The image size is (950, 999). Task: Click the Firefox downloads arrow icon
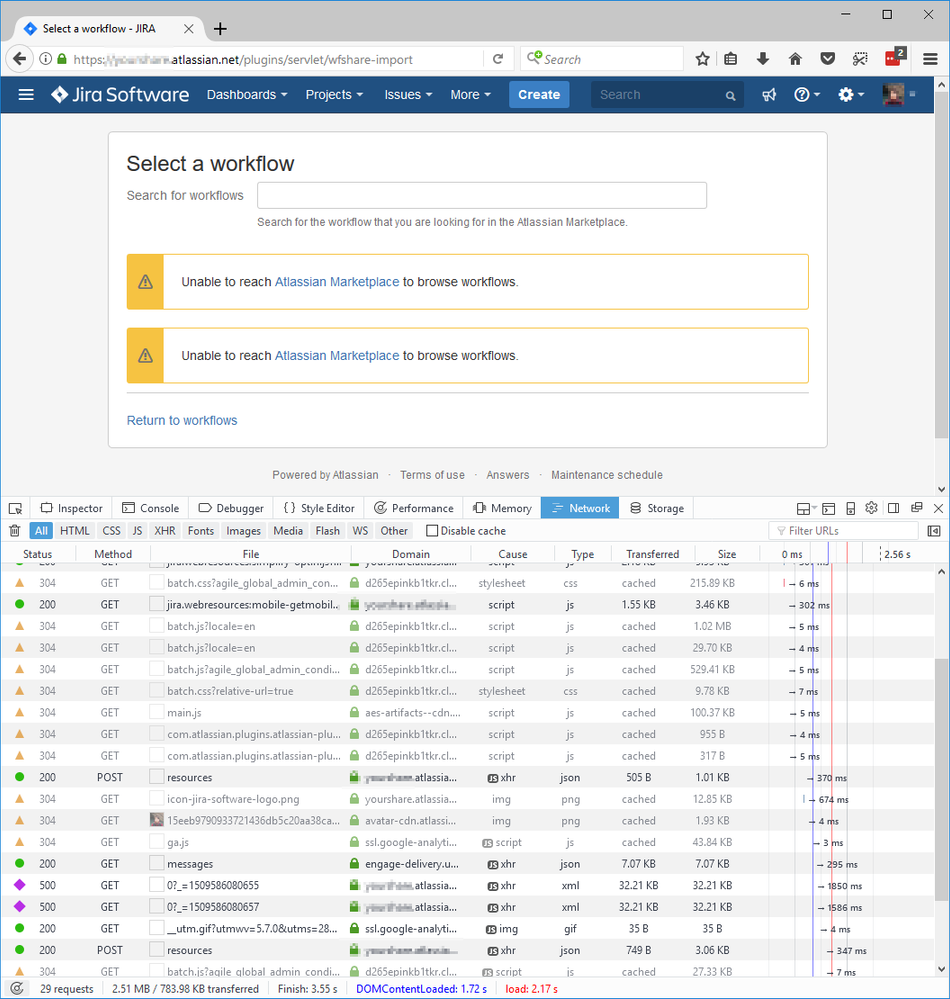763,59
